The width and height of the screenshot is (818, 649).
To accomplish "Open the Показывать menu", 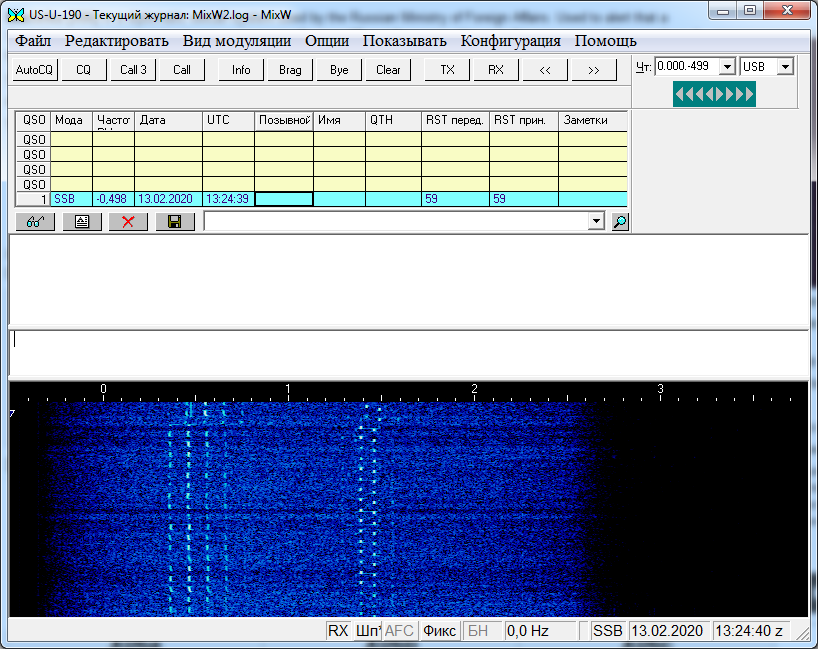I will coord(405,41).
